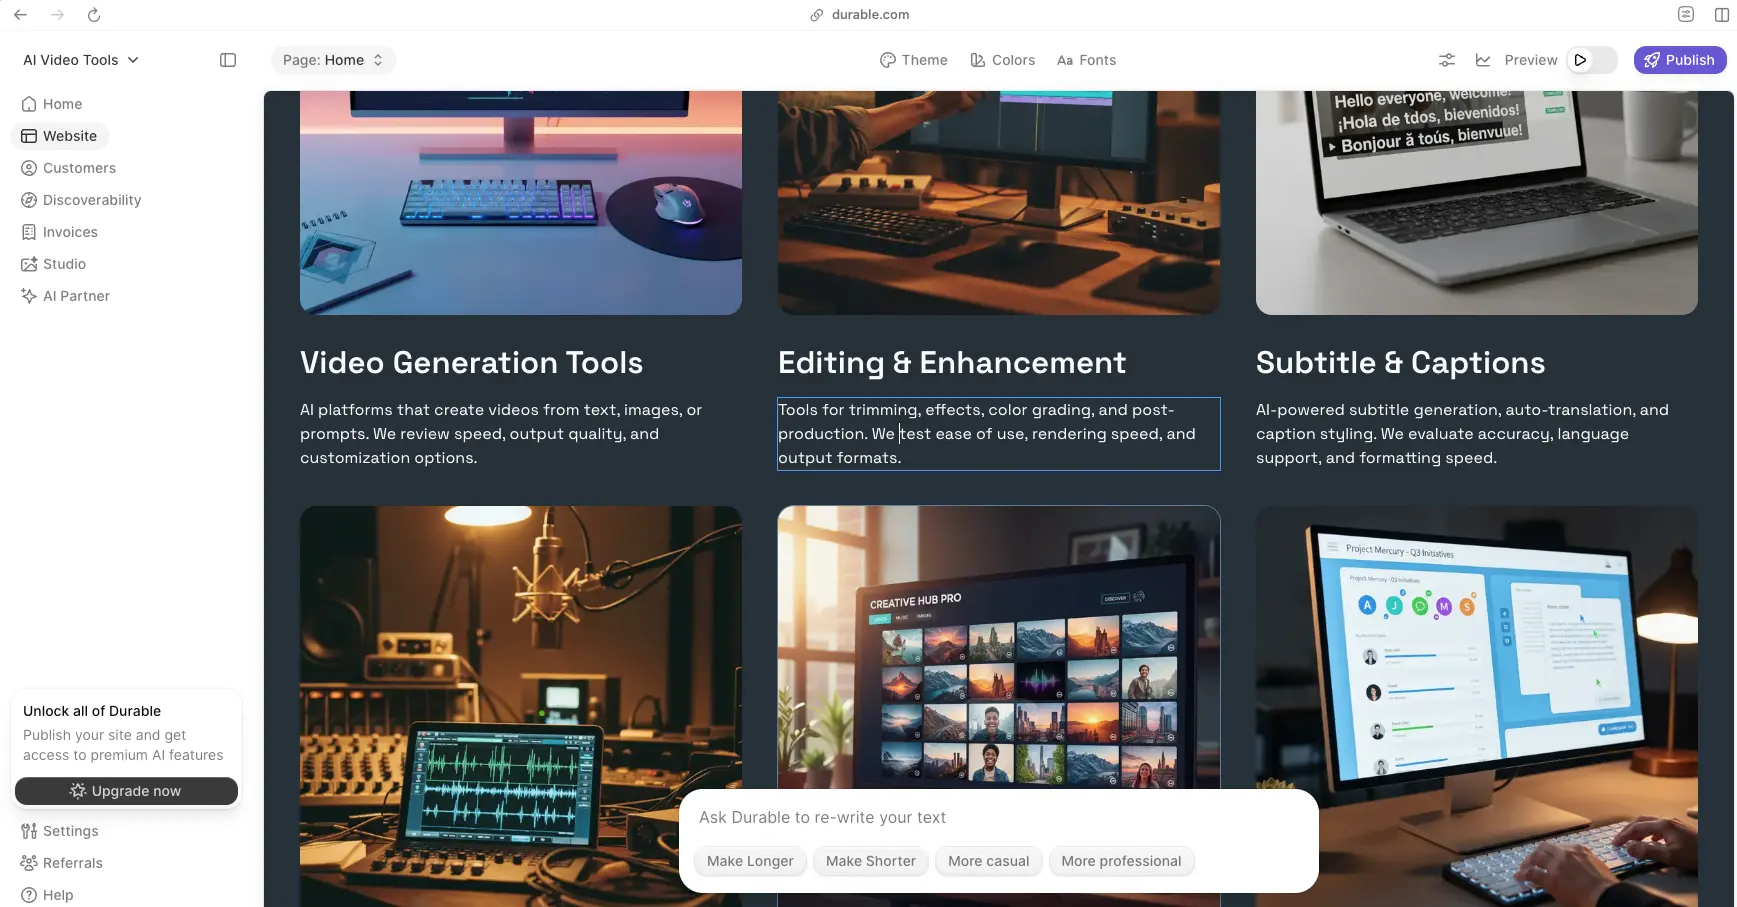Open Studio from the sidebar
The image size is (1737, 907).
point(65,264)
